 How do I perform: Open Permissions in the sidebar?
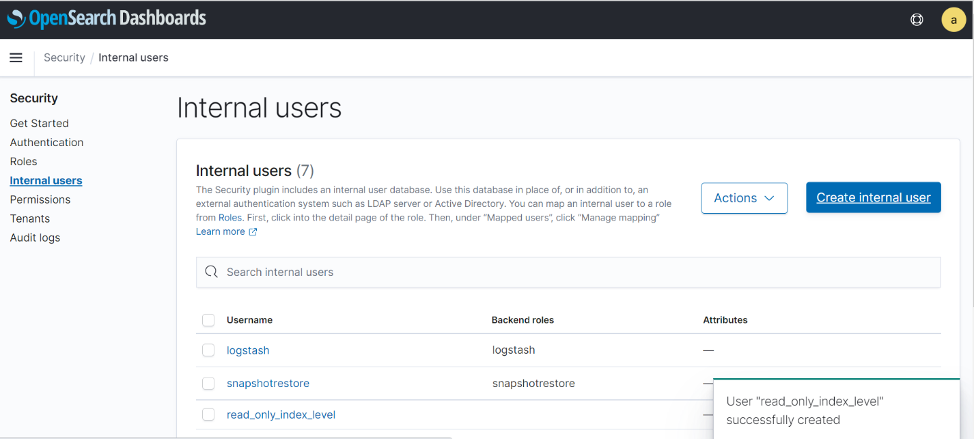pyautogui.click(x=40, y=199)
